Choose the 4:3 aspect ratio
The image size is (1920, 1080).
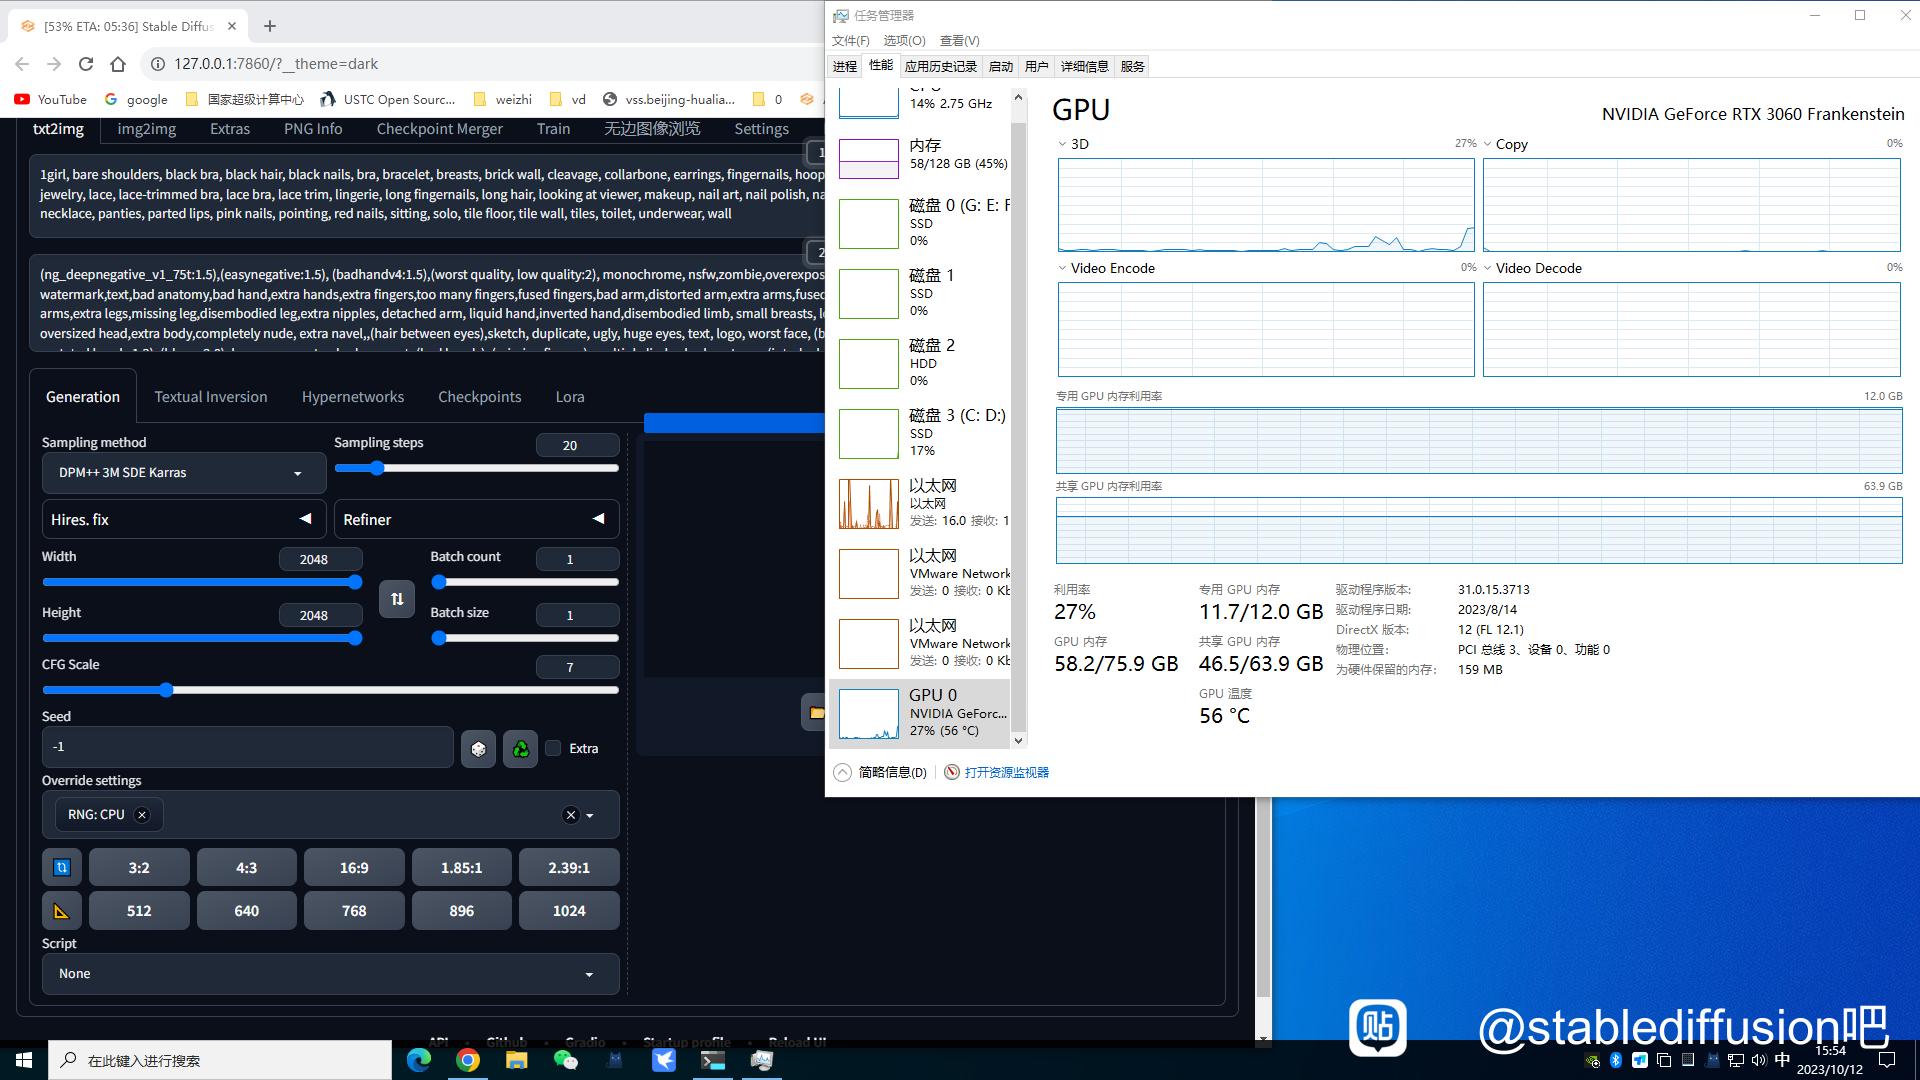246,868
